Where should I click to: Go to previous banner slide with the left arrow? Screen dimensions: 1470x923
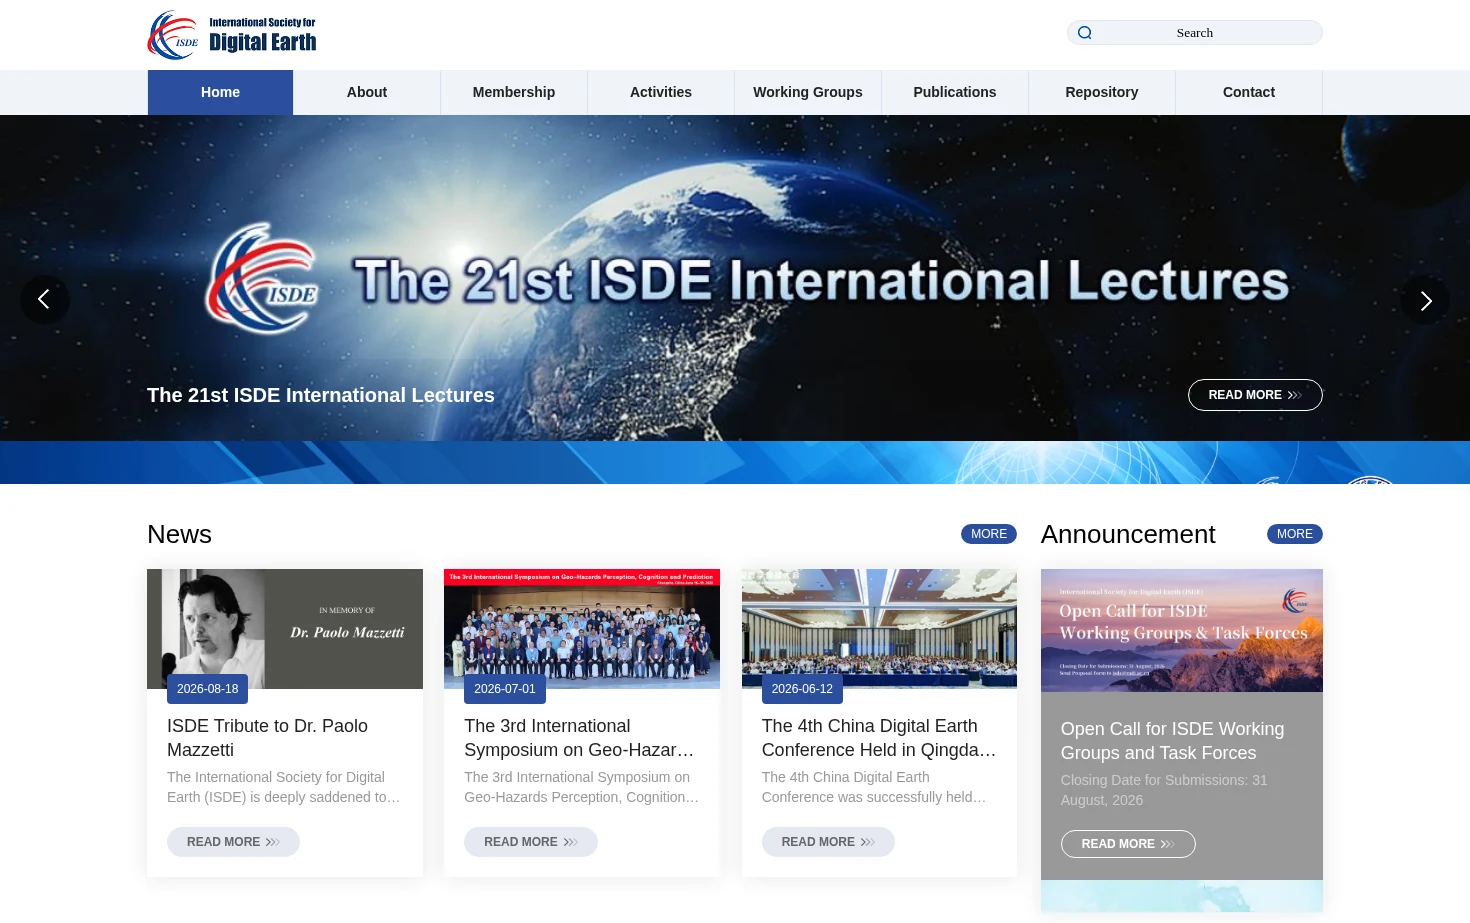45,300
